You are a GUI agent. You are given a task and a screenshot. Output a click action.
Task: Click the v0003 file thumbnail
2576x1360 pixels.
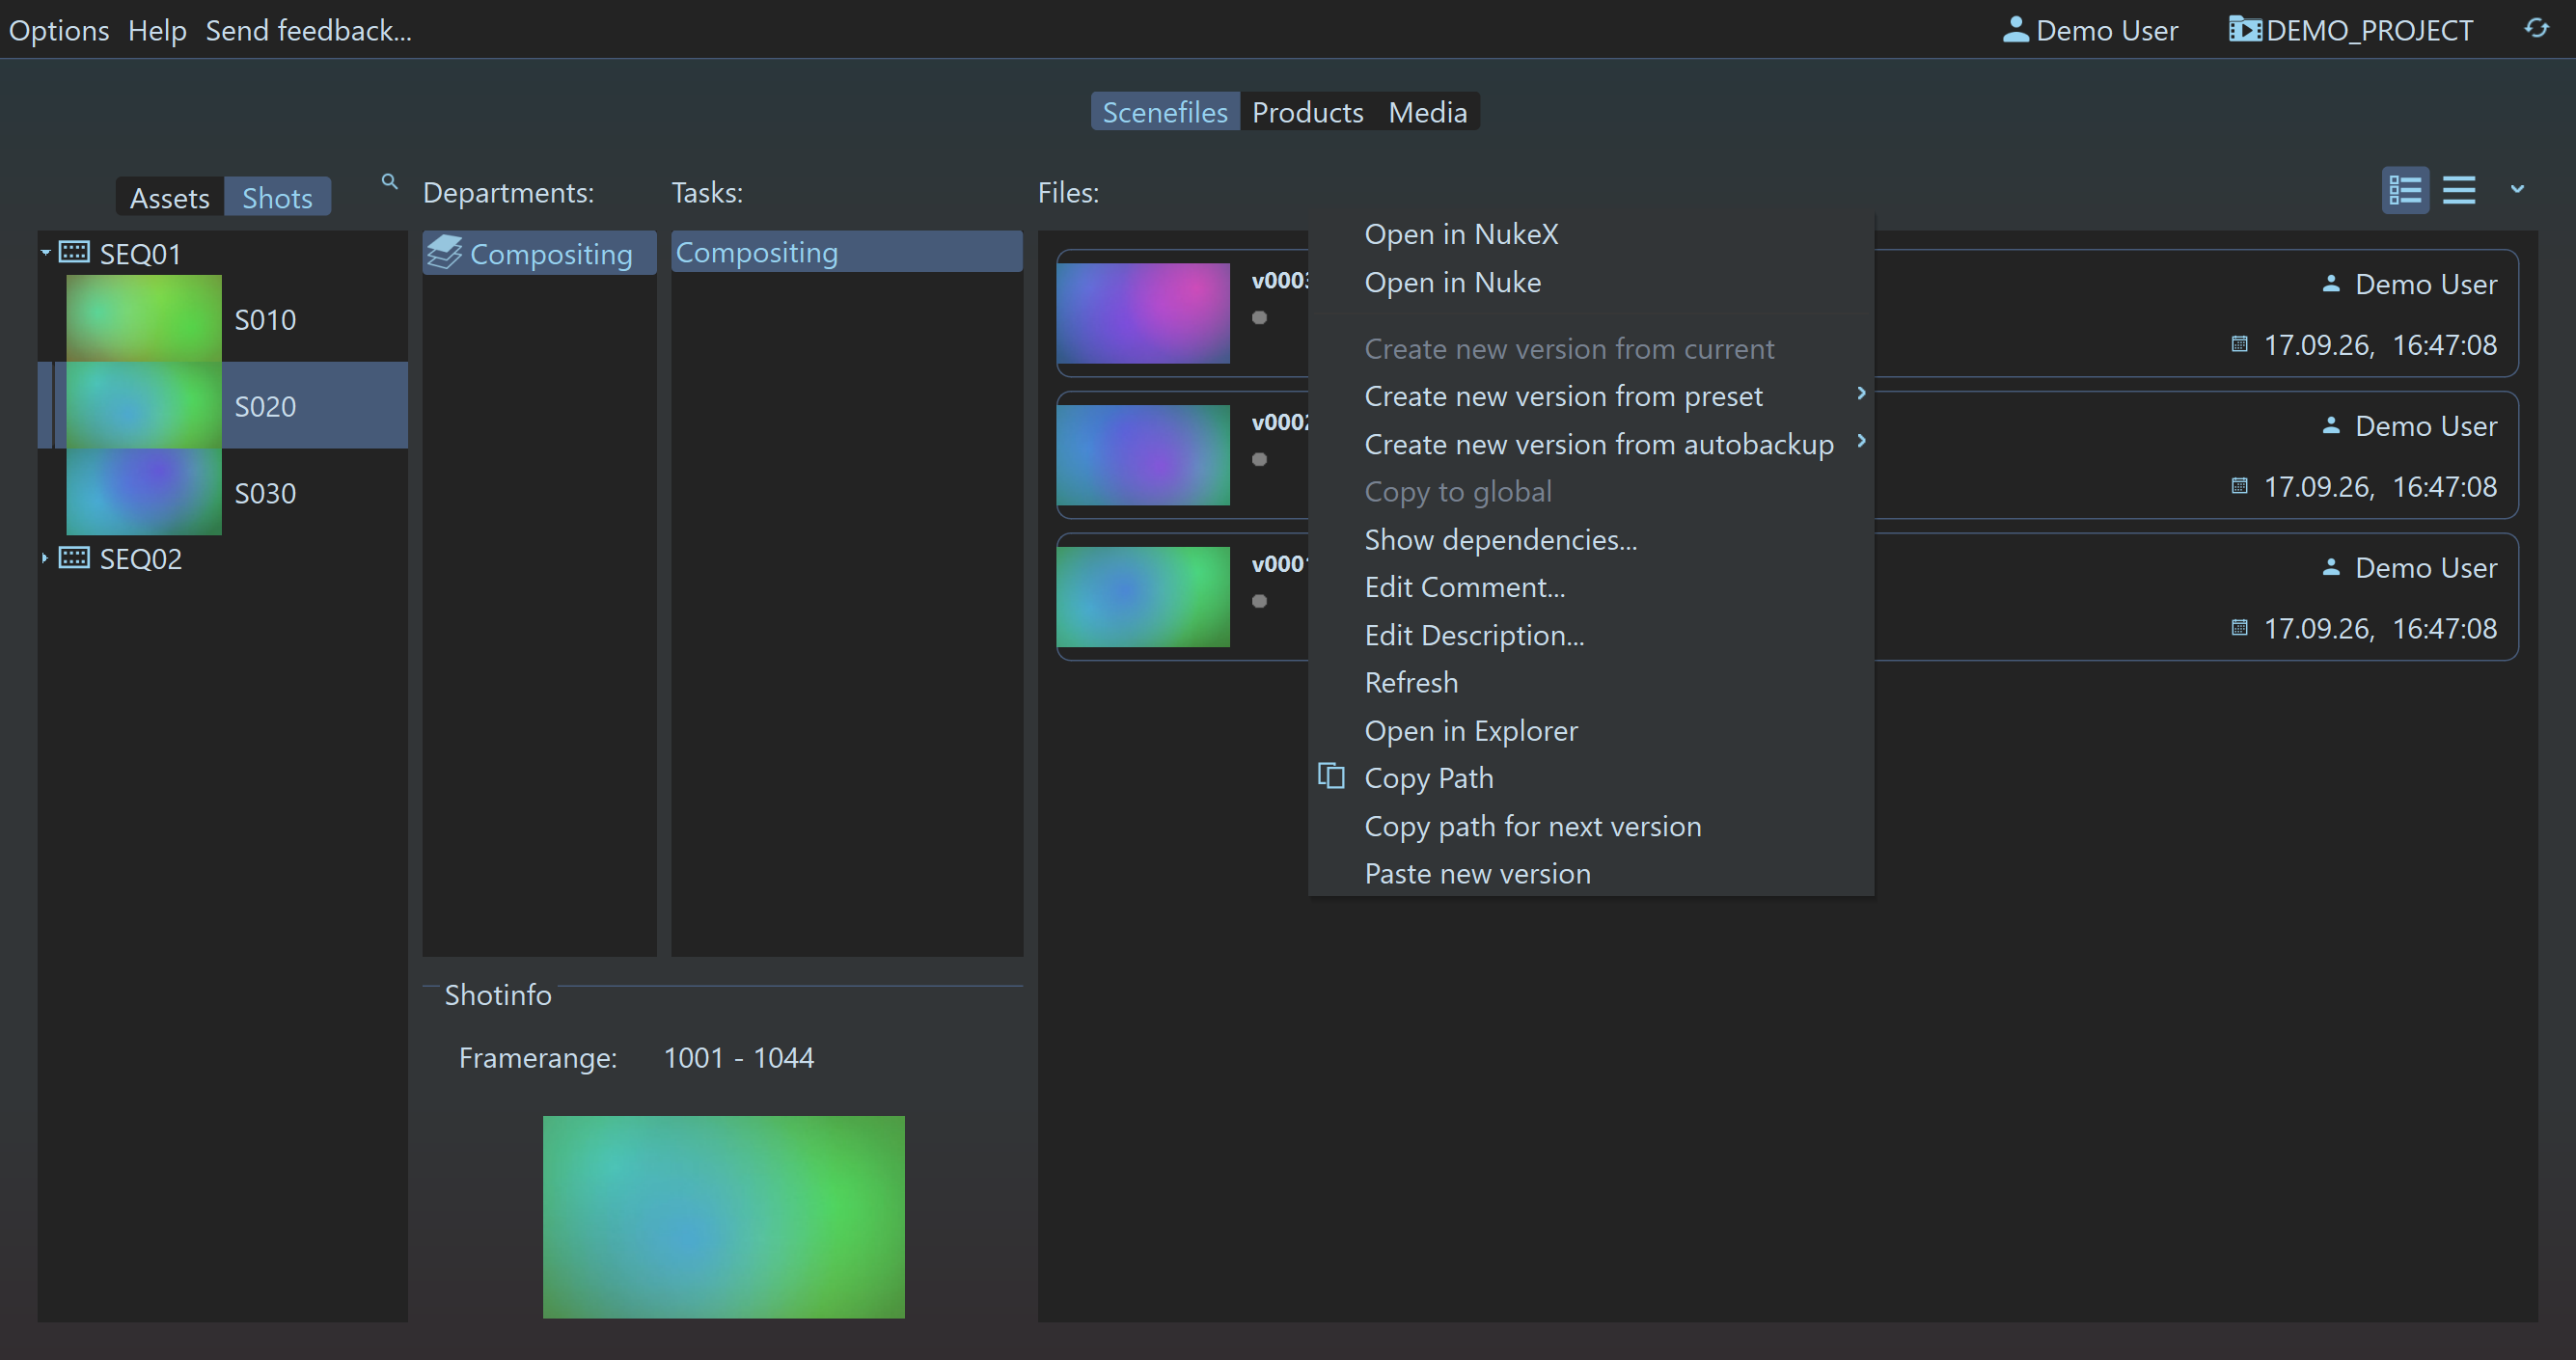(1142, 313)
